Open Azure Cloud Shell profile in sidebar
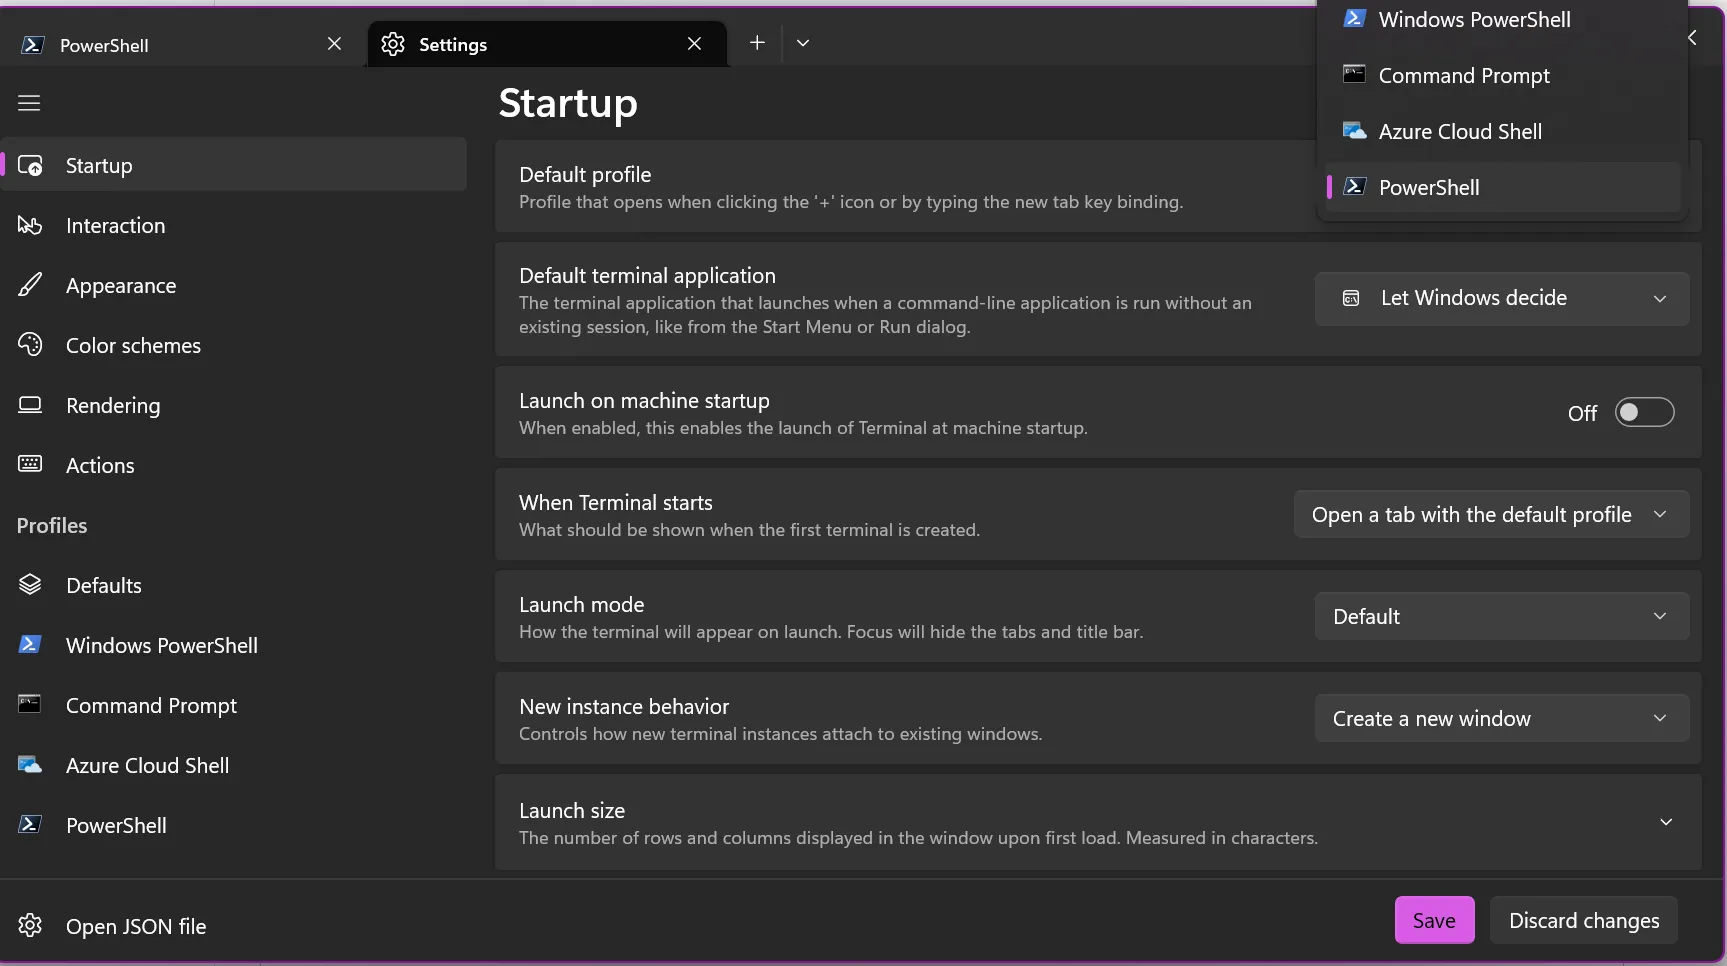 [x=147, y=765]
